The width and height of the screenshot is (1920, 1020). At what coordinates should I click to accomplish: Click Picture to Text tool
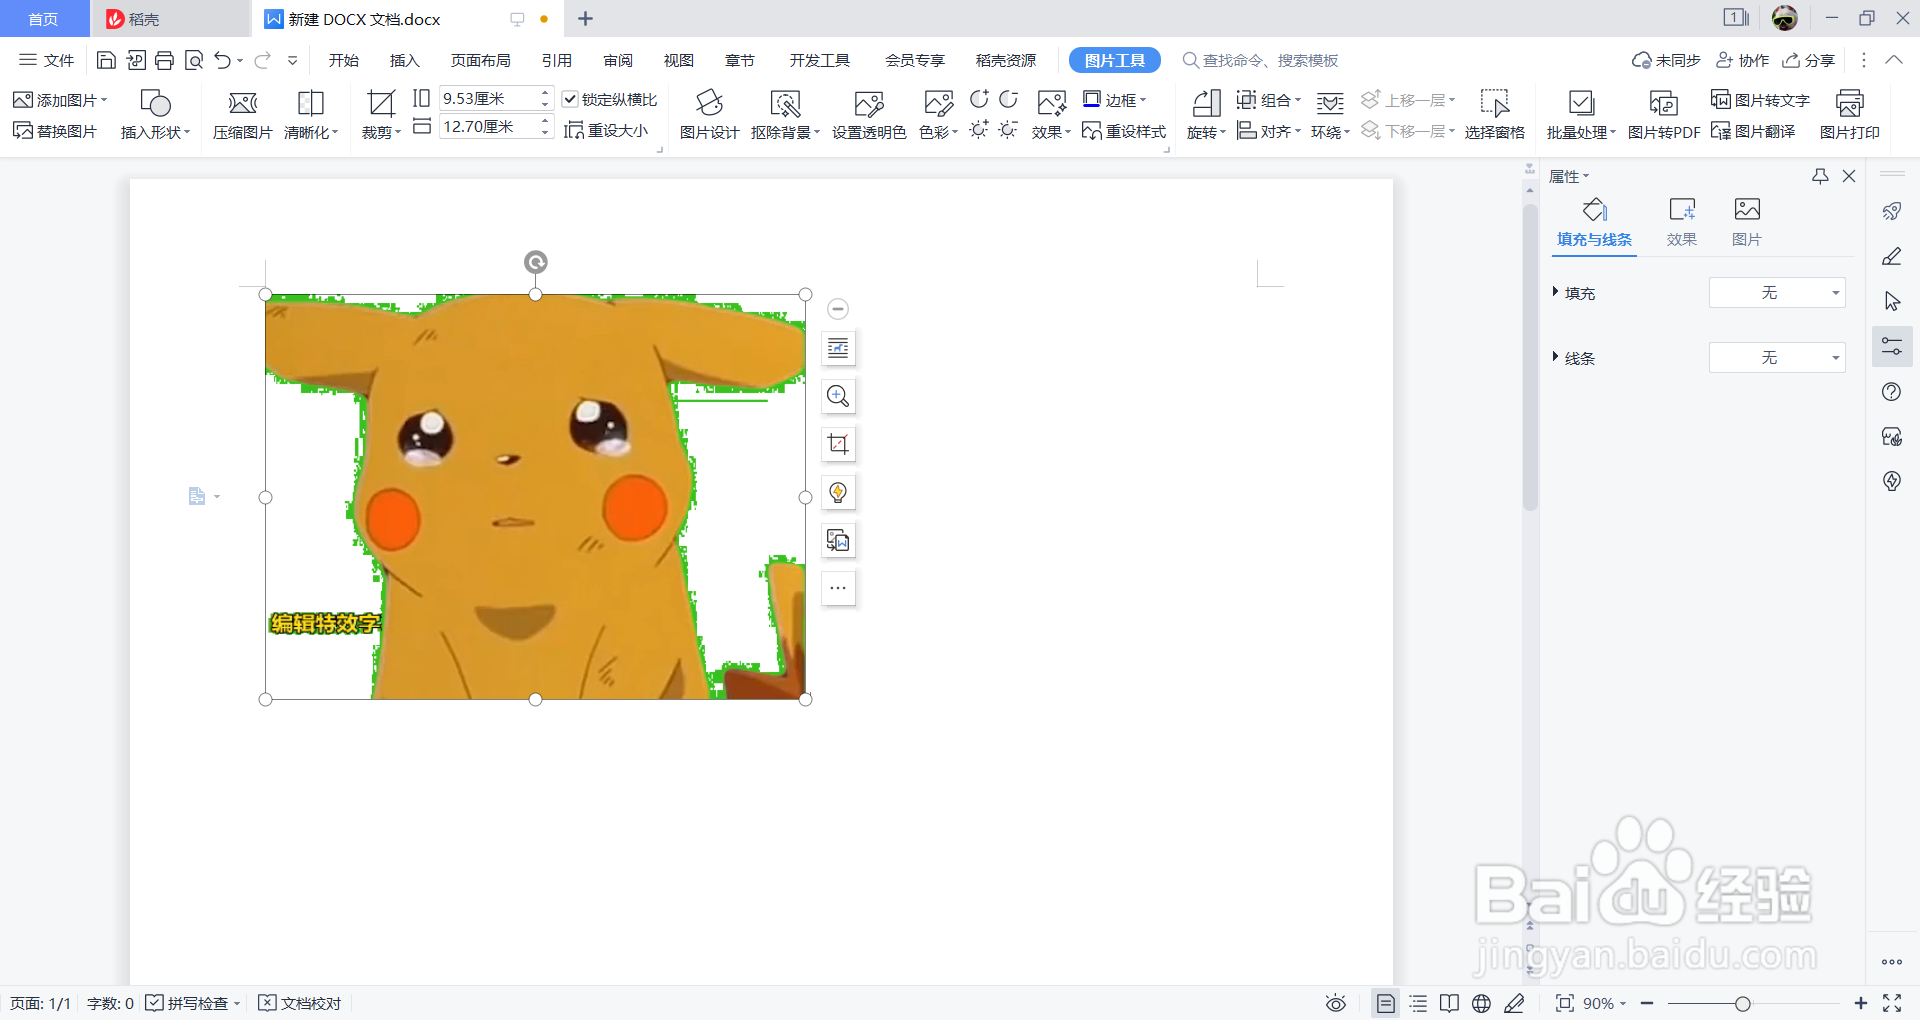1760,100
